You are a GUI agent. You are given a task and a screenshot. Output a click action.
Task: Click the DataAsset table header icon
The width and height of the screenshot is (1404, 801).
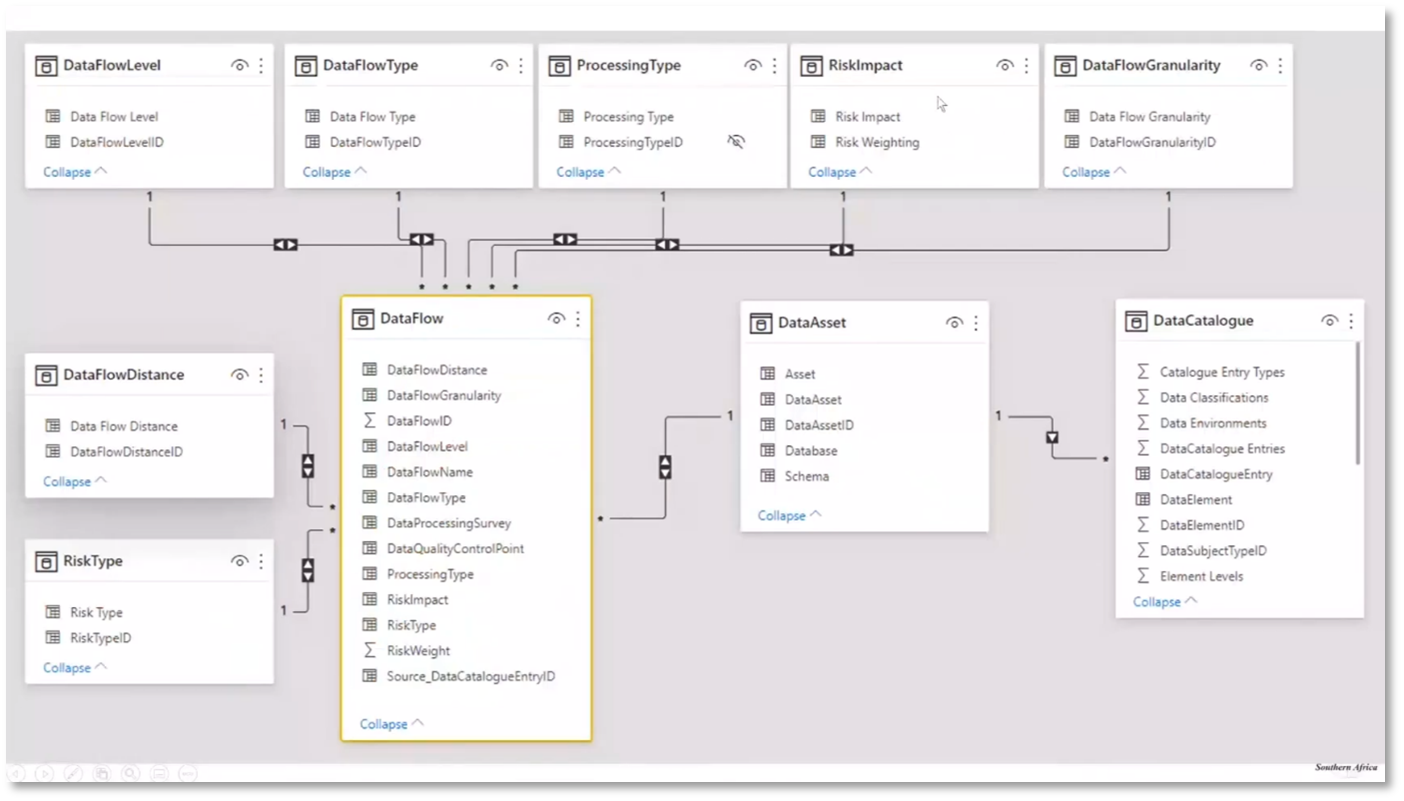761,323
